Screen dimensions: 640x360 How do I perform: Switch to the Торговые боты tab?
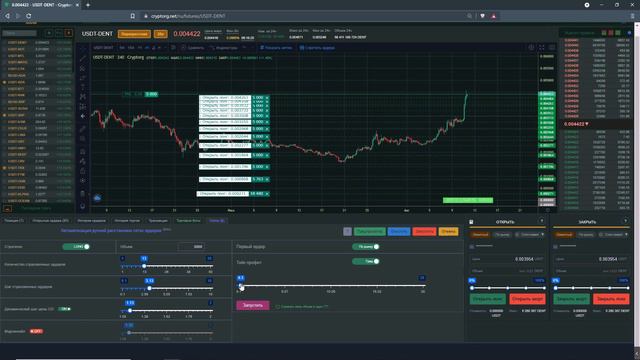[188, 220]
